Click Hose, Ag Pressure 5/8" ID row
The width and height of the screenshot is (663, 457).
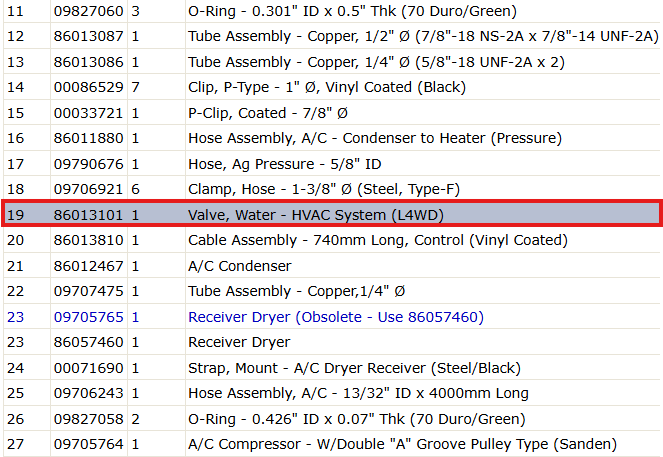click(332, 164)
